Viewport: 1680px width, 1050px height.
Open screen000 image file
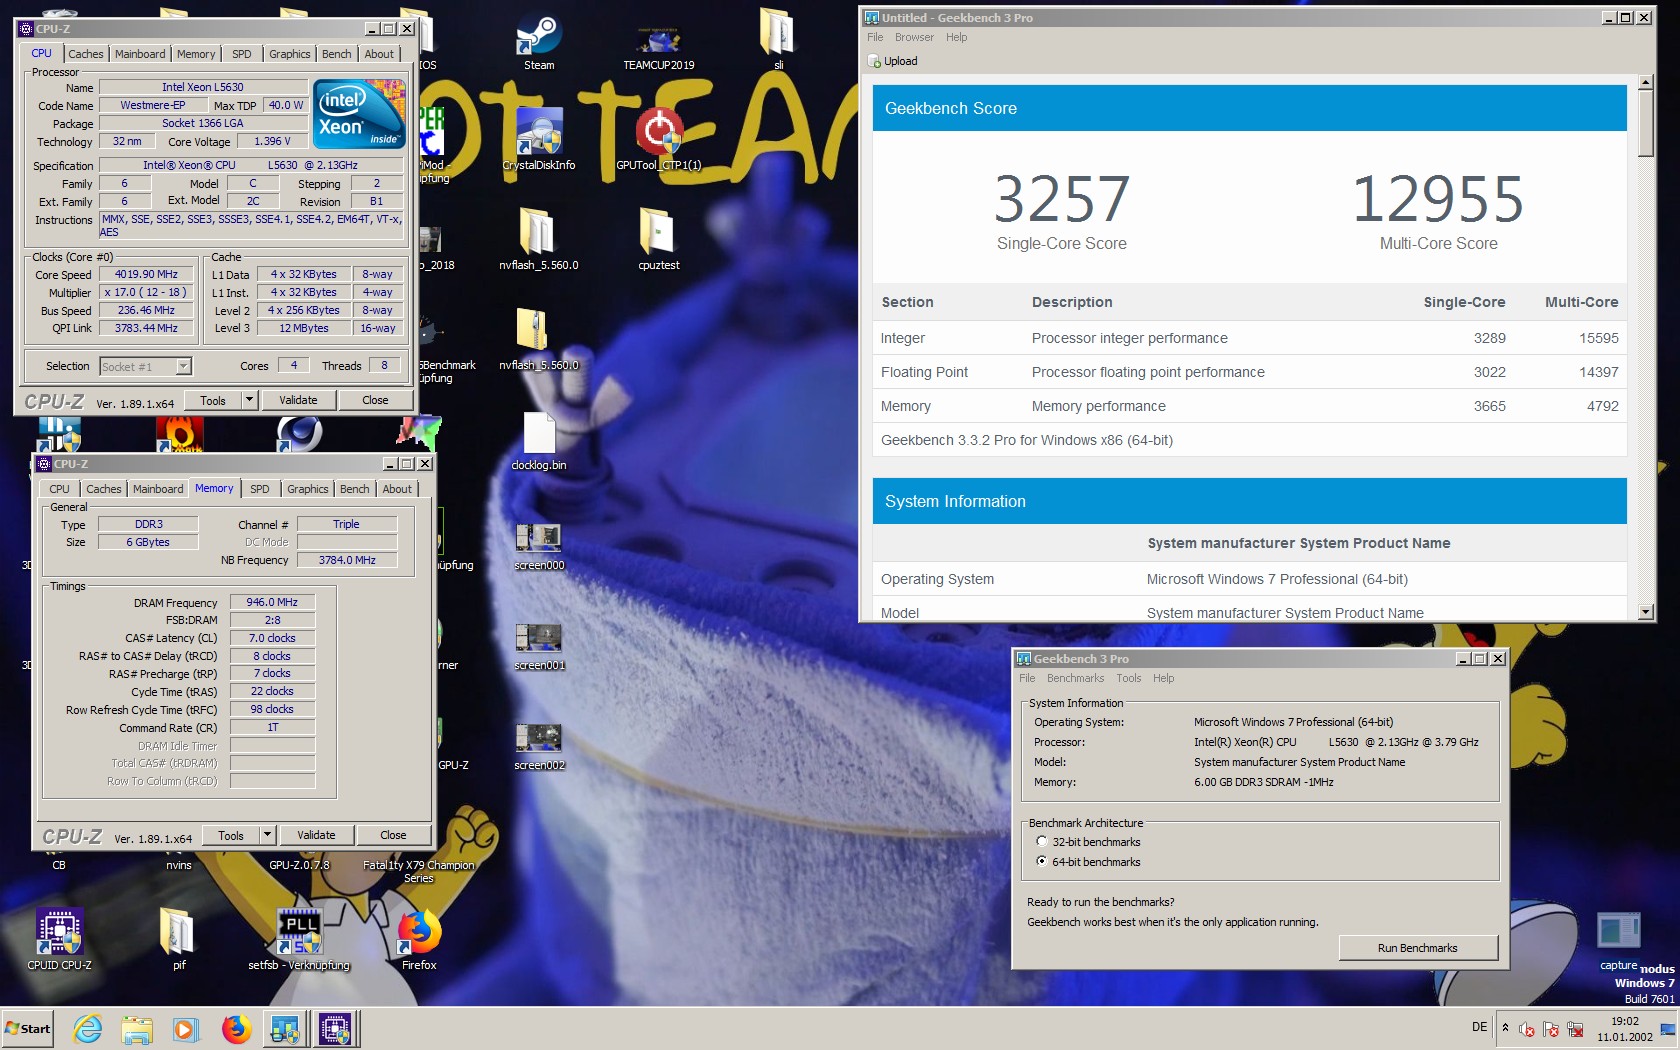tap(539, 546)
